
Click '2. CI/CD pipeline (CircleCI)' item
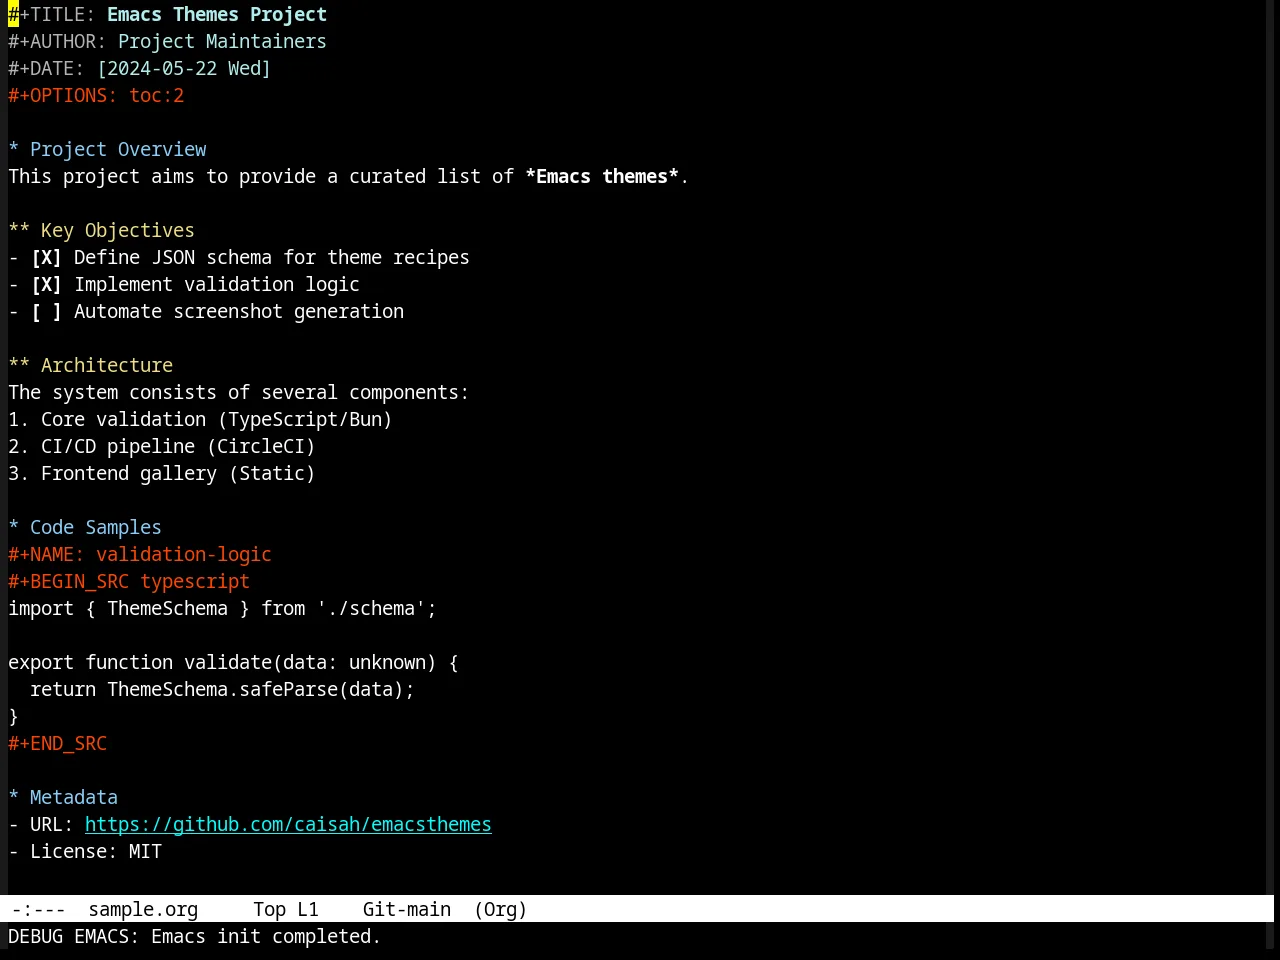tap(162, 446)
